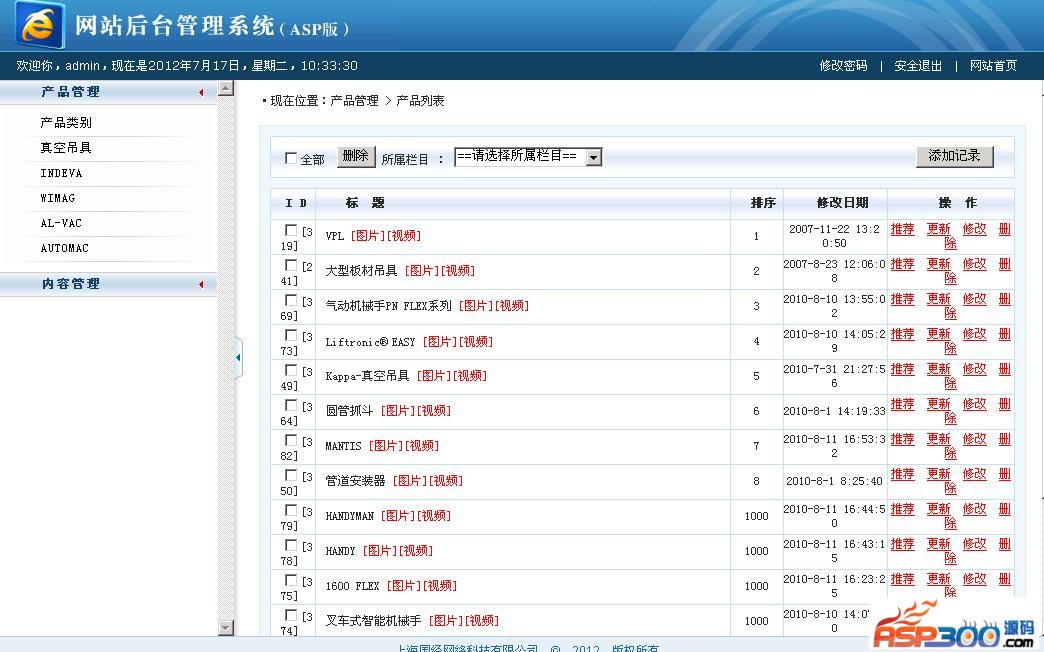Click 更新 for the 气动机械手PN FLEX系列 row

click(x=939, y=299)
